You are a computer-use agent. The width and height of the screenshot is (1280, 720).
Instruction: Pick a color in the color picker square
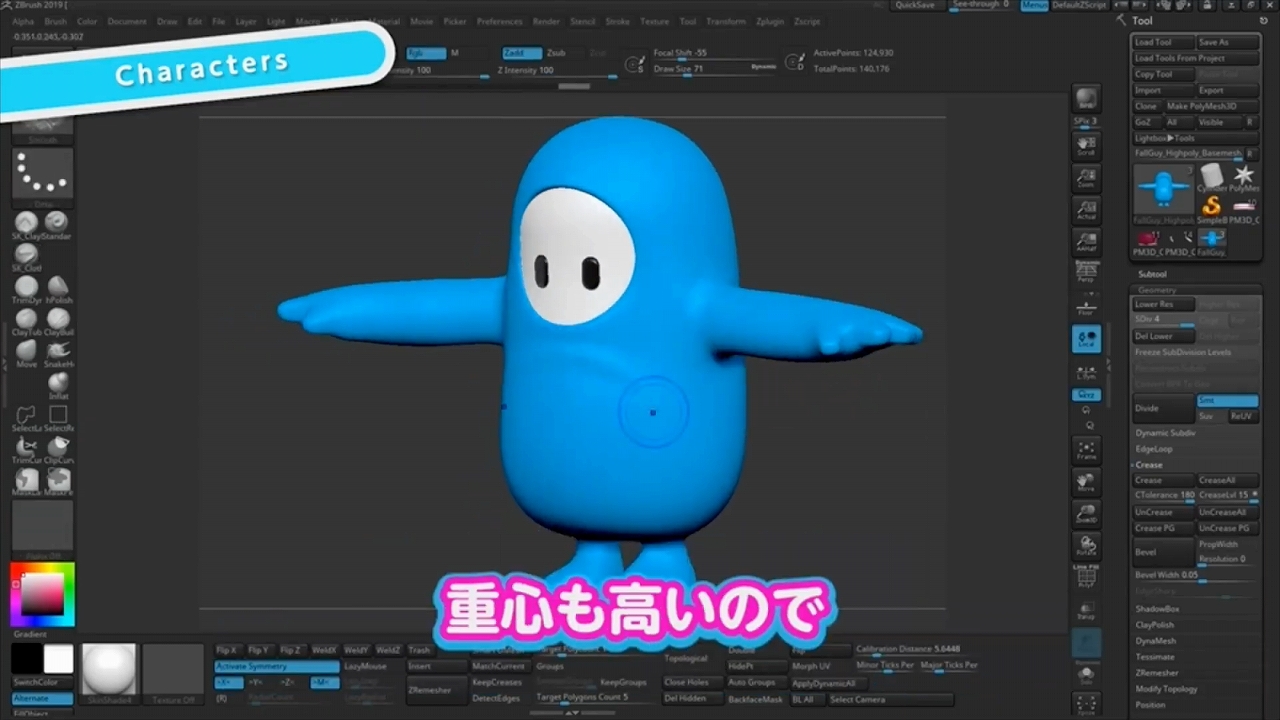point(42,595)
